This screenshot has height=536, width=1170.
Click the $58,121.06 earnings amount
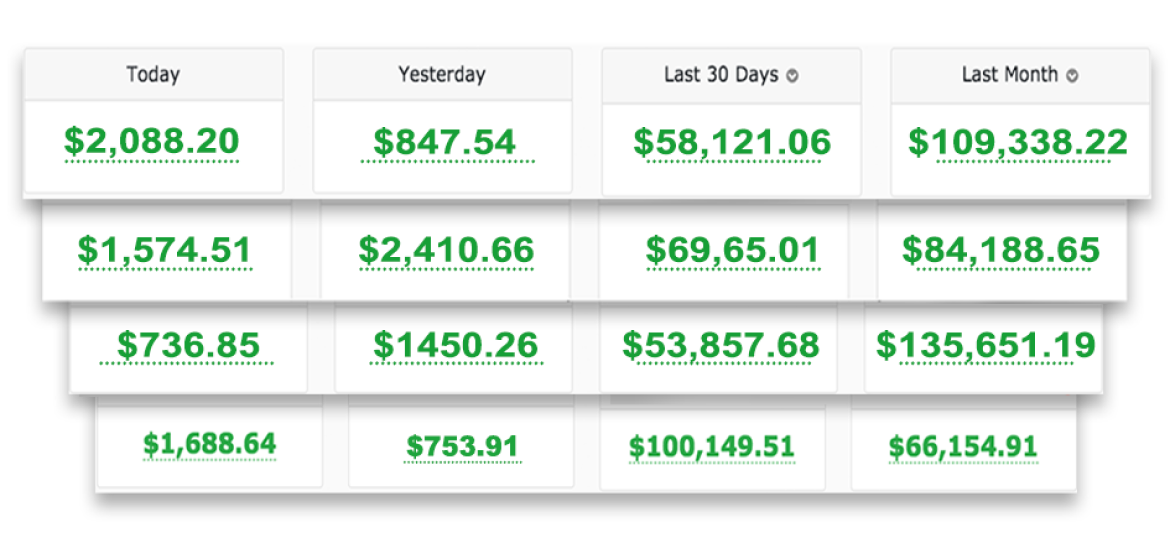click(x=732, y=142)
